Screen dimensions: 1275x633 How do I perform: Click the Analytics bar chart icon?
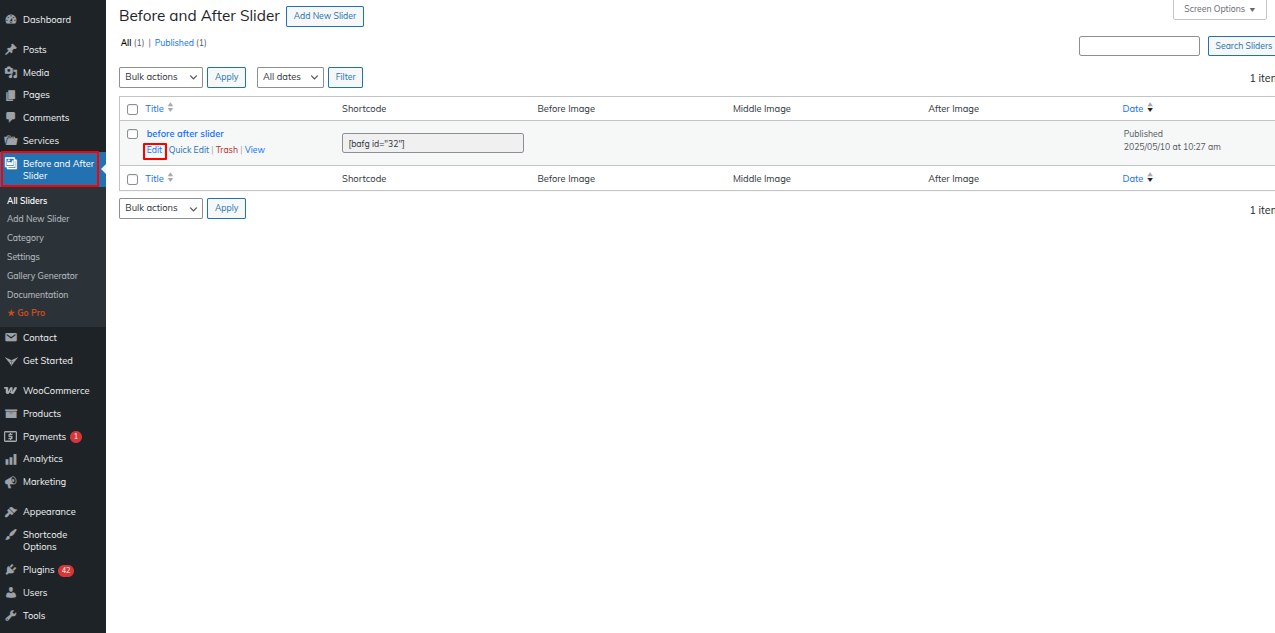(11, 459)
